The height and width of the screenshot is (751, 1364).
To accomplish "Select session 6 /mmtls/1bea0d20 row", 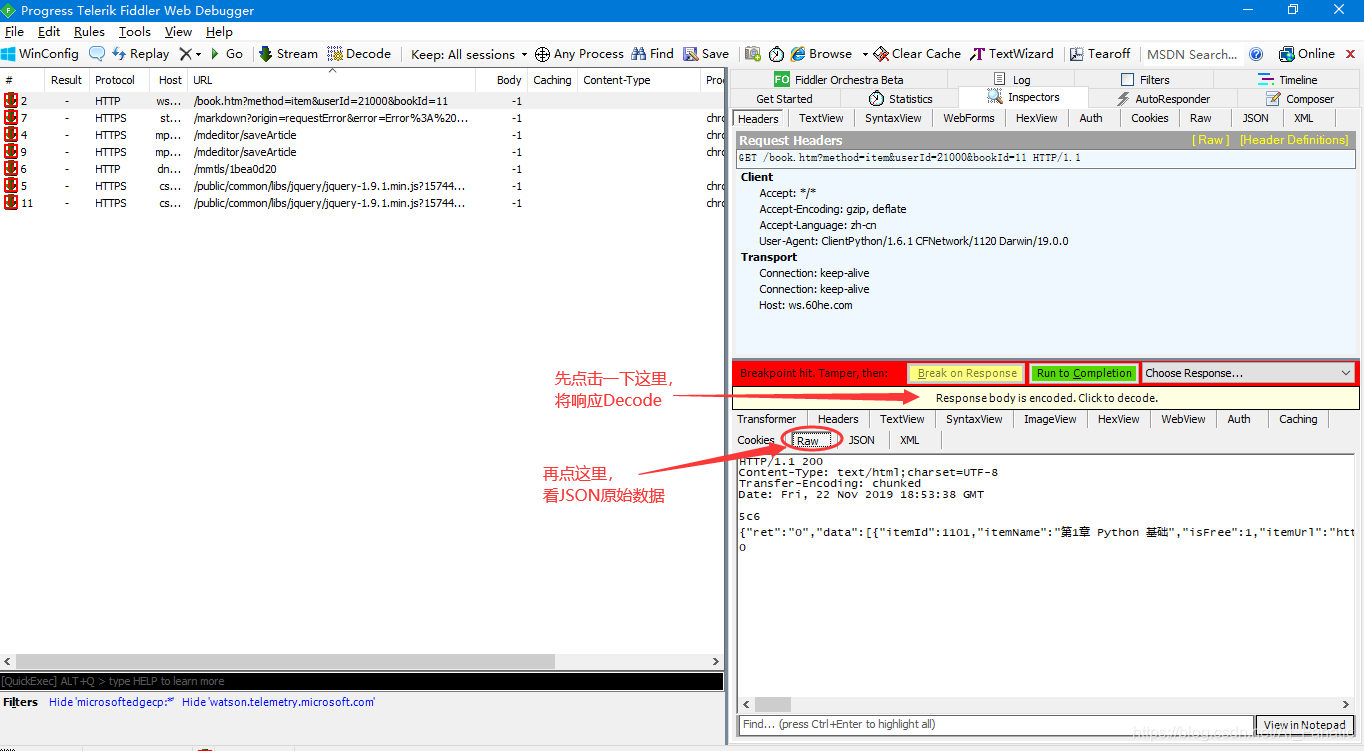I will click(363, 169).
